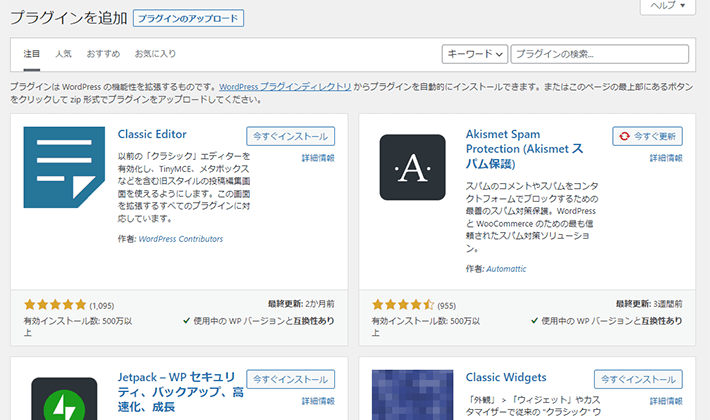The image size is (710, 420).
Task: Select the 人気 tab
Action: pos(63,54)
